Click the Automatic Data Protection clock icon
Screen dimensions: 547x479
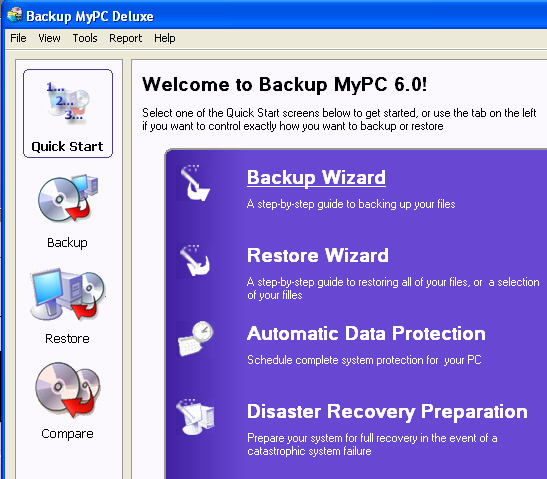pos(196,338)
